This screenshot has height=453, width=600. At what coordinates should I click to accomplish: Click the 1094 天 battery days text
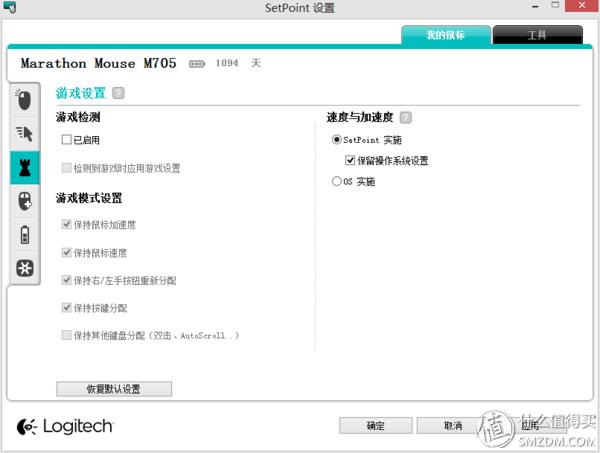tap(238, 63)
